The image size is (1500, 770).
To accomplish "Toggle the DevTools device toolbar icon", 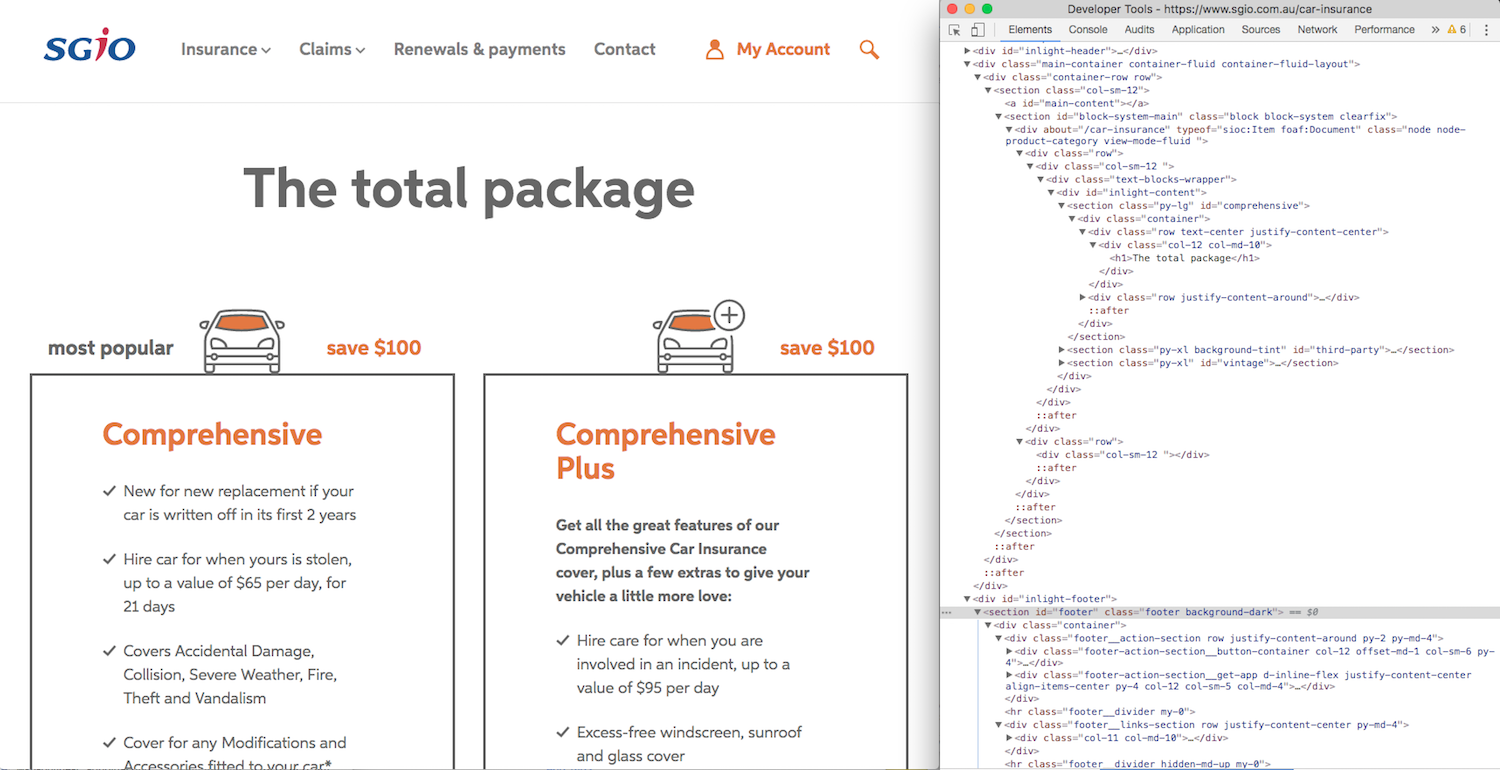I will 977,30.
